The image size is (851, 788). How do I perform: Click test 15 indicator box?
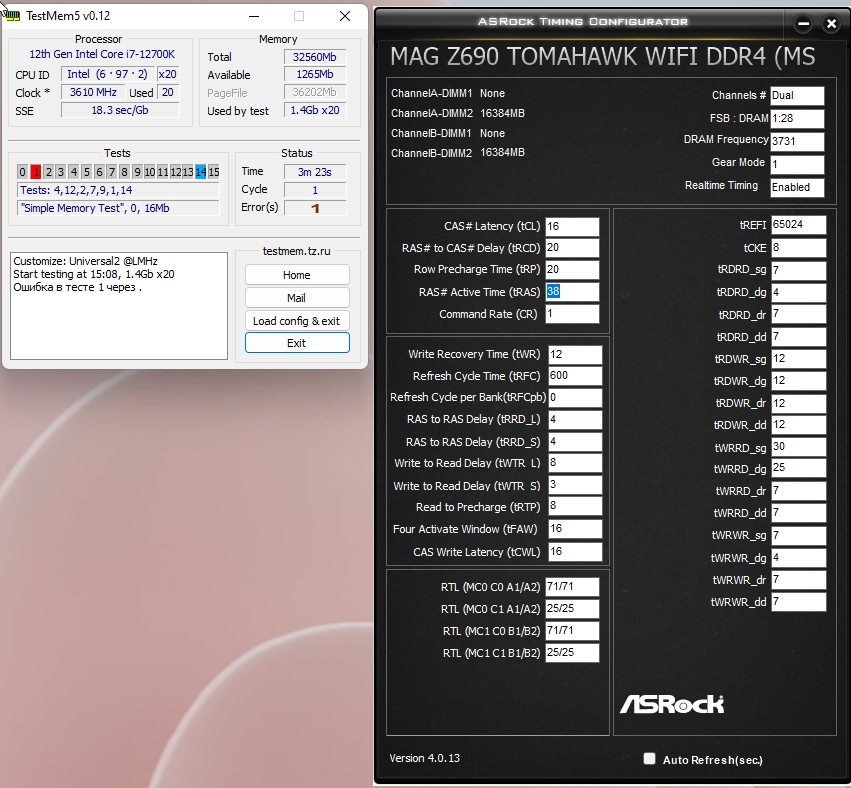(214, 172)
